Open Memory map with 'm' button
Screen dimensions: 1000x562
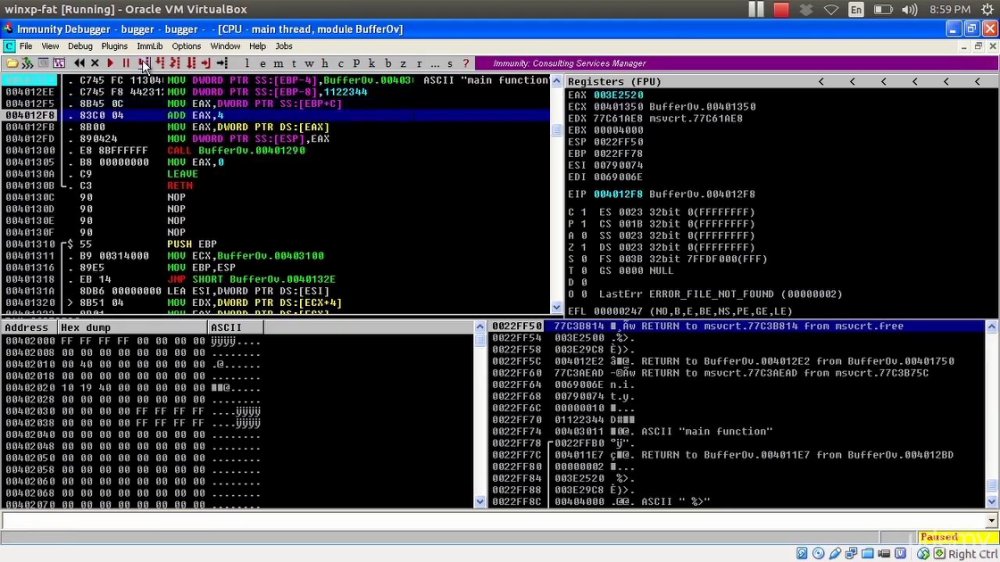[278, 63]
